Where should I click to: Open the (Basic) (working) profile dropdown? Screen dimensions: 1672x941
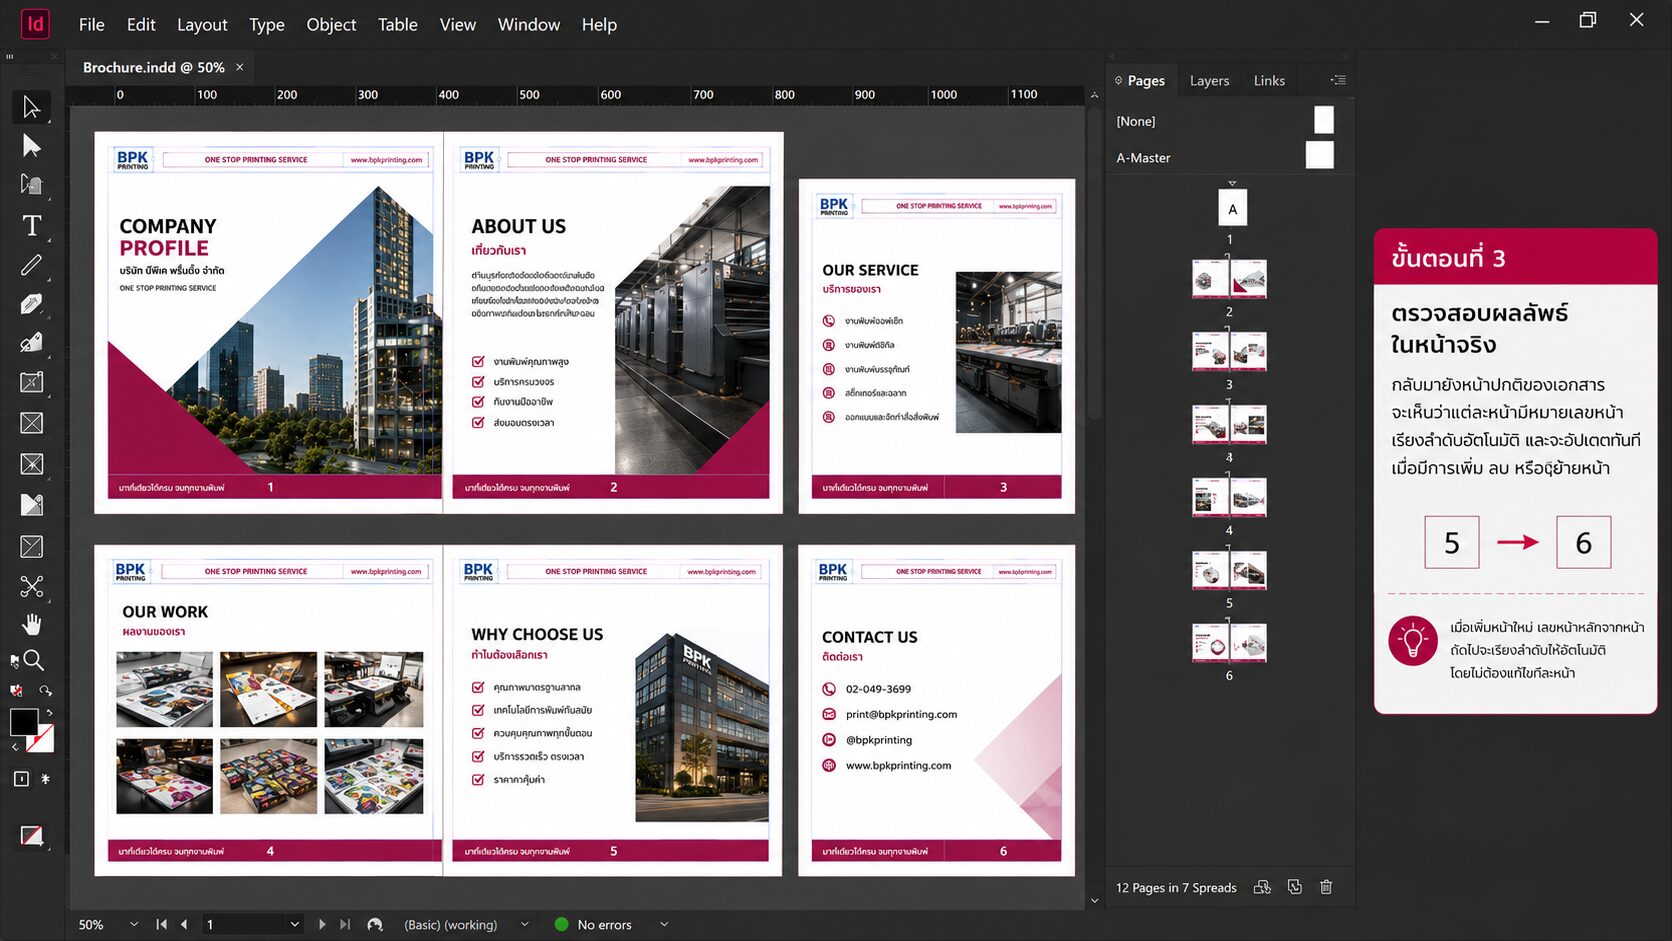[x=525, y=924]
